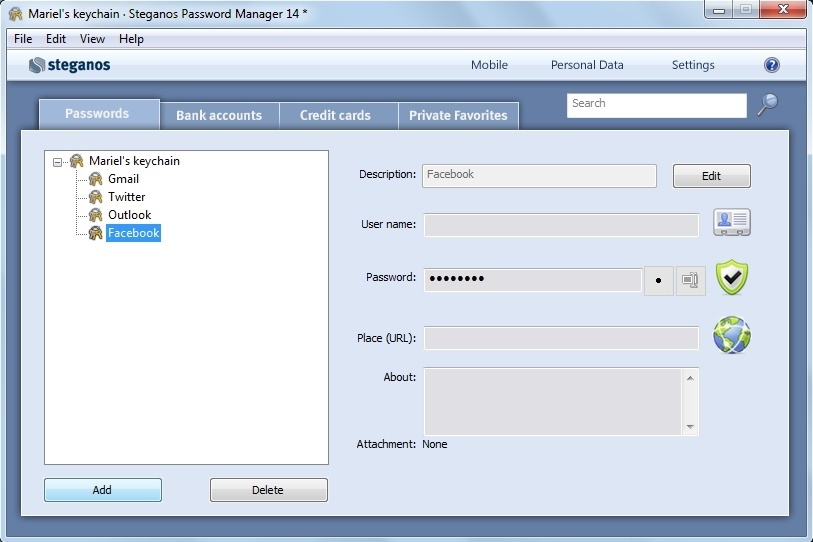Viewport: 813px width, 542px height.
Task: Click the Mariel's keychain root keys icon
Action: click(x=77, y=161)
